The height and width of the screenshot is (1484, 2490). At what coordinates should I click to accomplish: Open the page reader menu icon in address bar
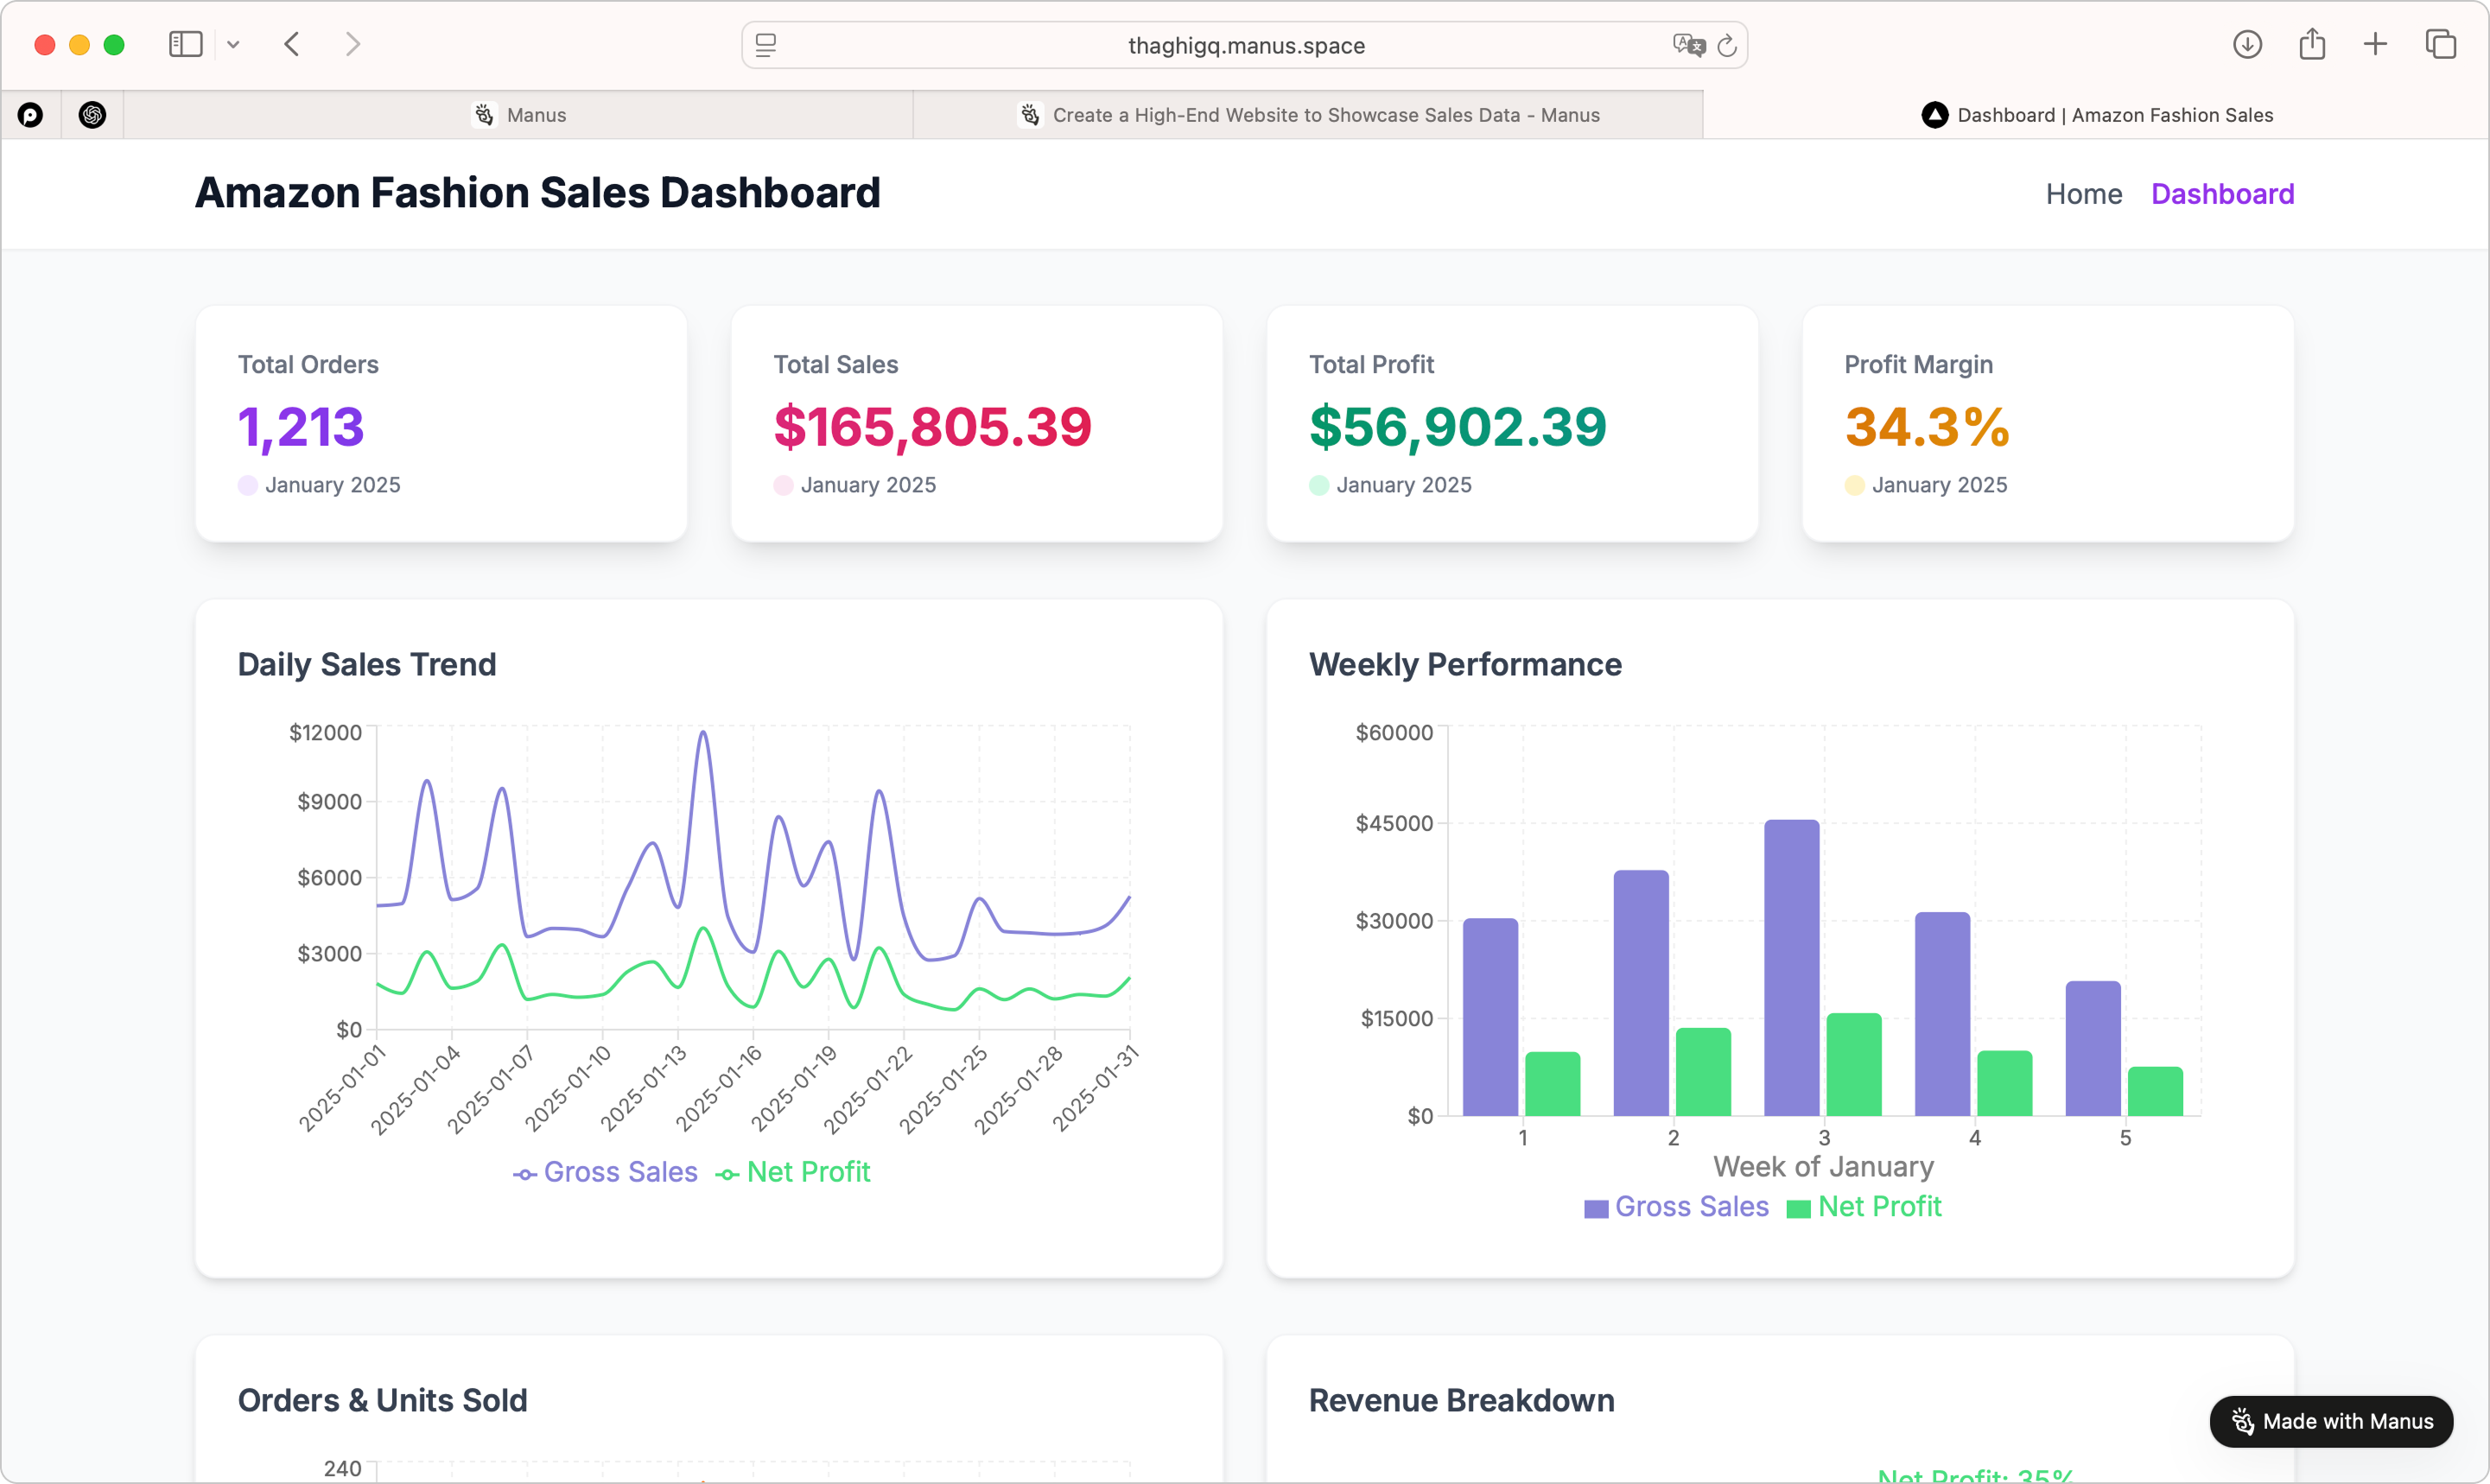tap(766, 45)
